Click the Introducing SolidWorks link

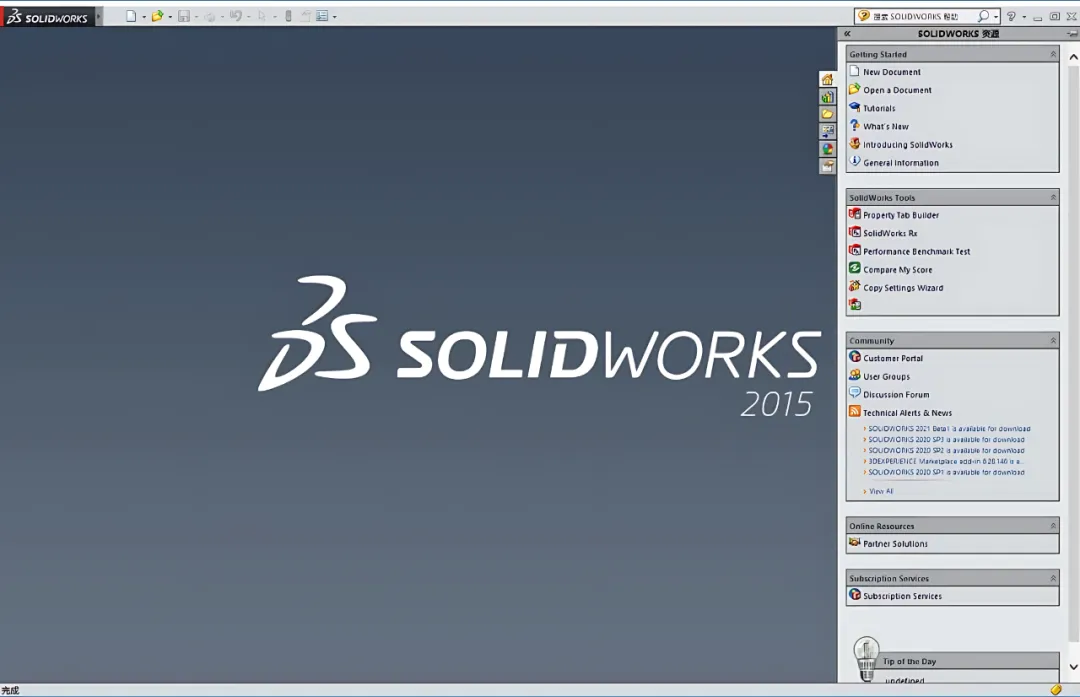[x=908, y=145]
